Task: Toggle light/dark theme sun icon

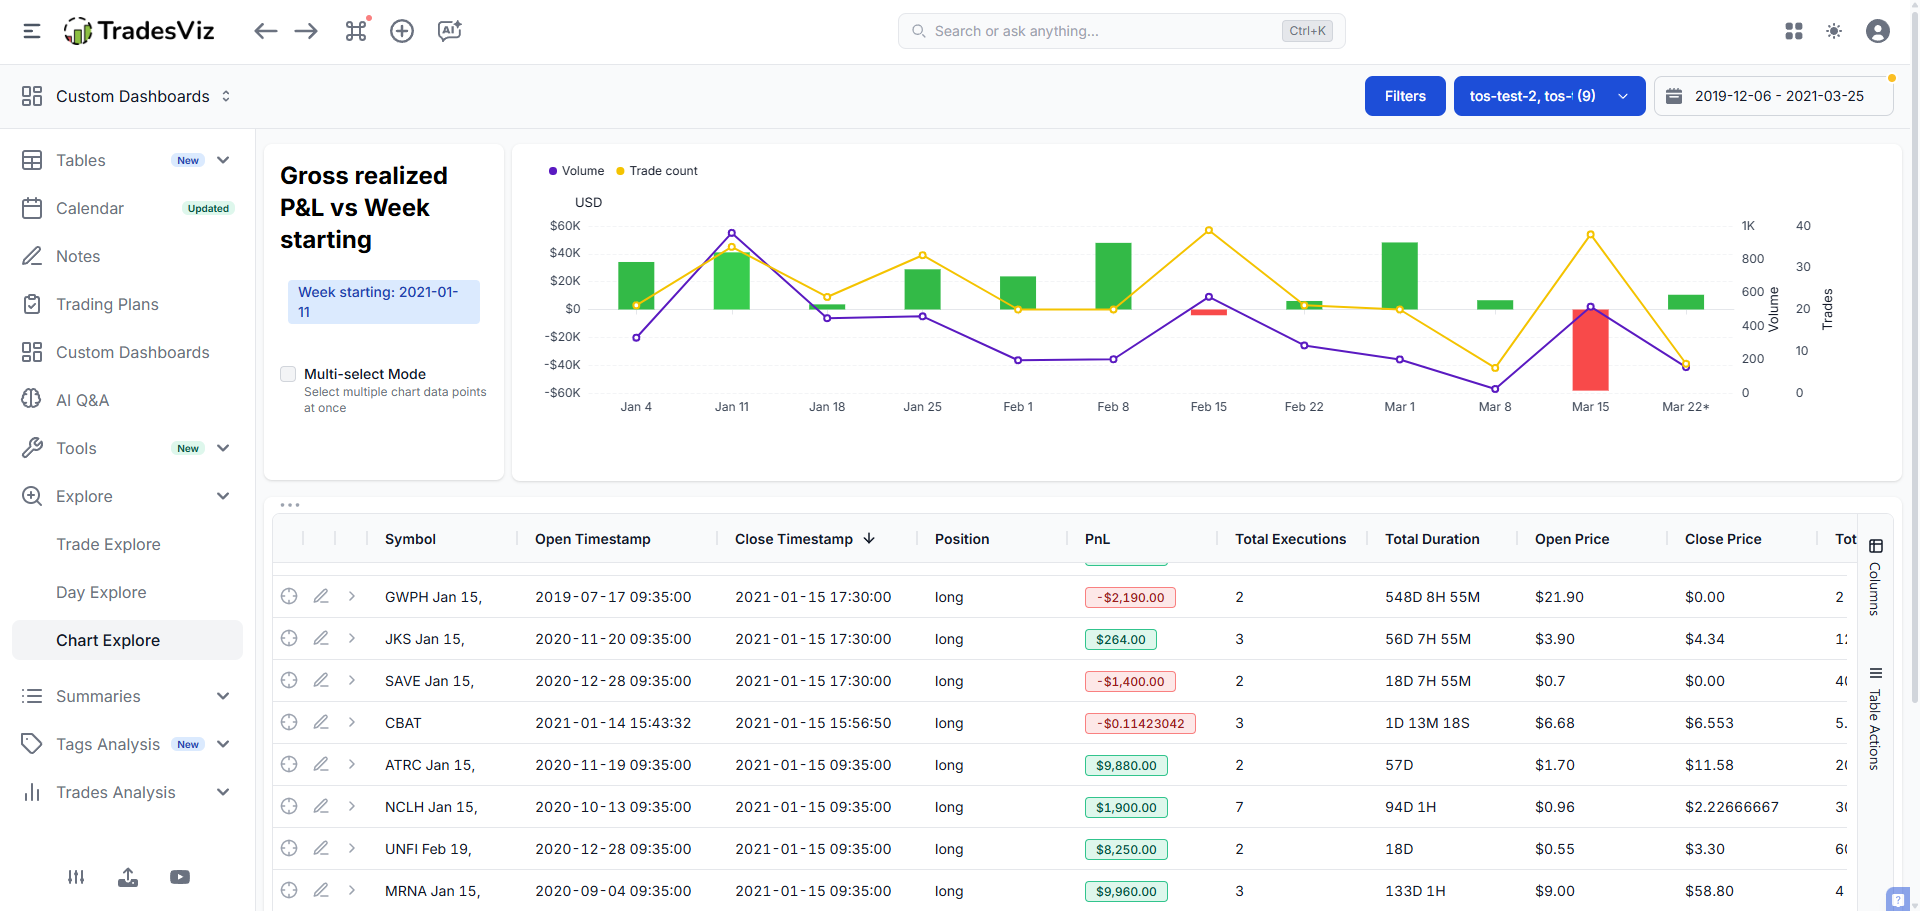Action: point(1834,31)
